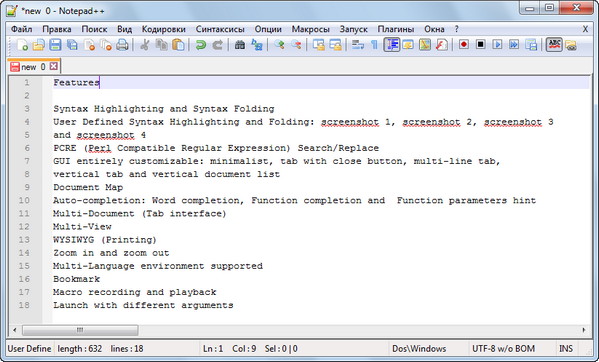Open Find with the binoculars icon
The image size is (599, 362).
pos(240,45)
